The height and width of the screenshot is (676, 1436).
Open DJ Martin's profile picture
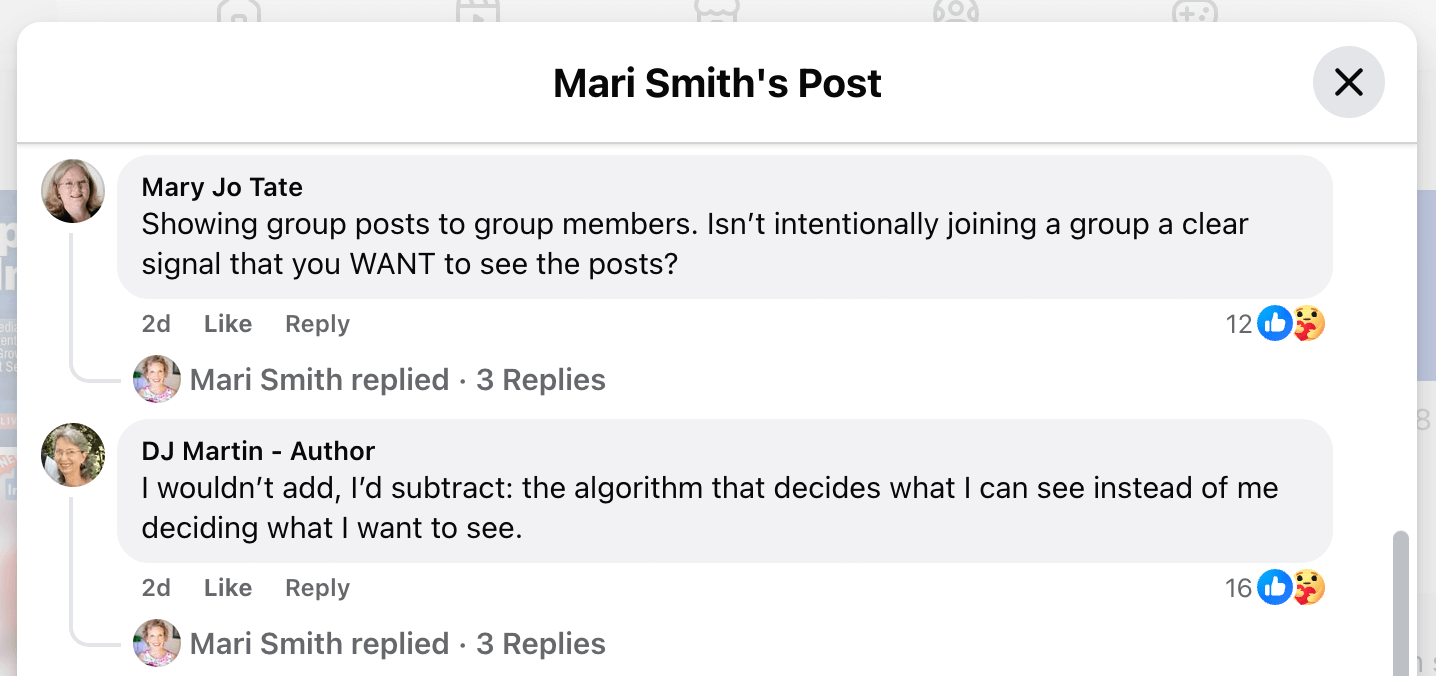point(71,454)
